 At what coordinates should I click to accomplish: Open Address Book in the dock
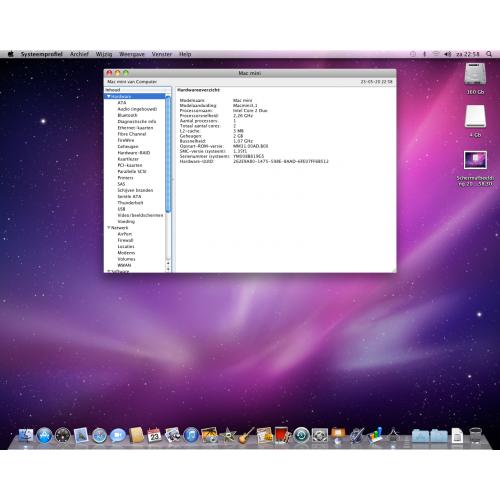[136, 435]
